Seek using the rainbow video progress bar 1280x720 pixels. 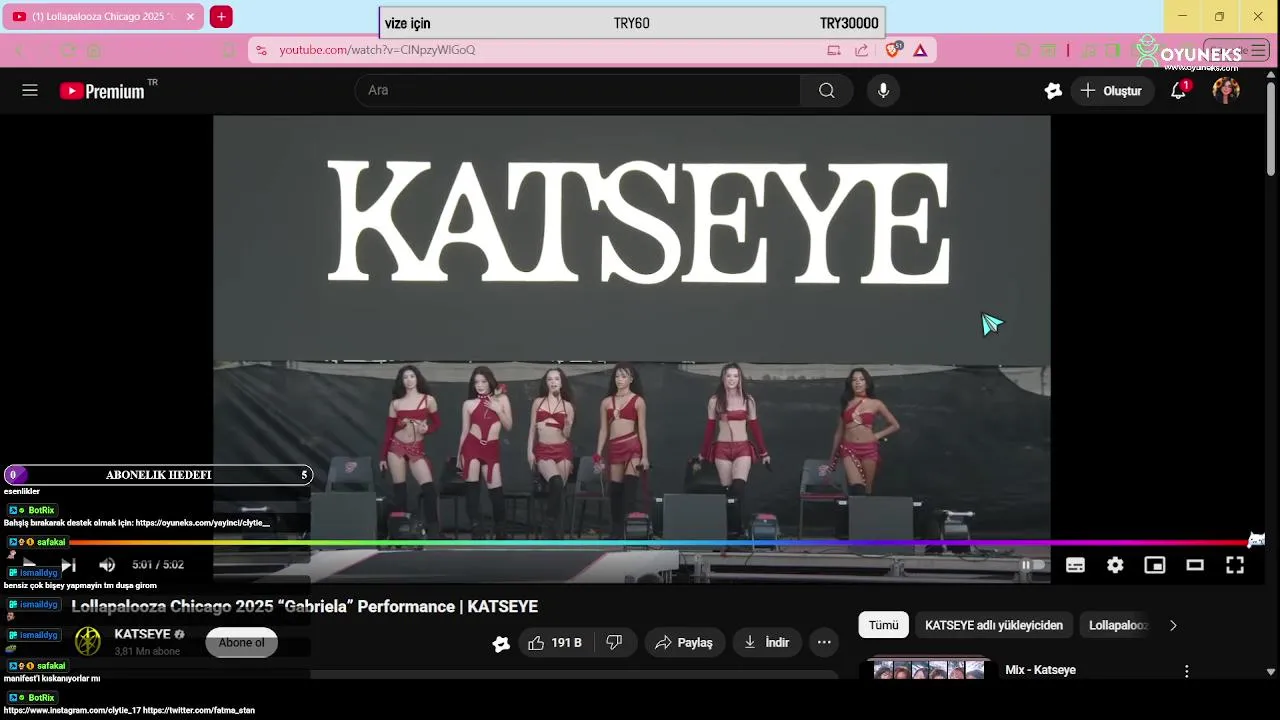(x=660, y=542)
